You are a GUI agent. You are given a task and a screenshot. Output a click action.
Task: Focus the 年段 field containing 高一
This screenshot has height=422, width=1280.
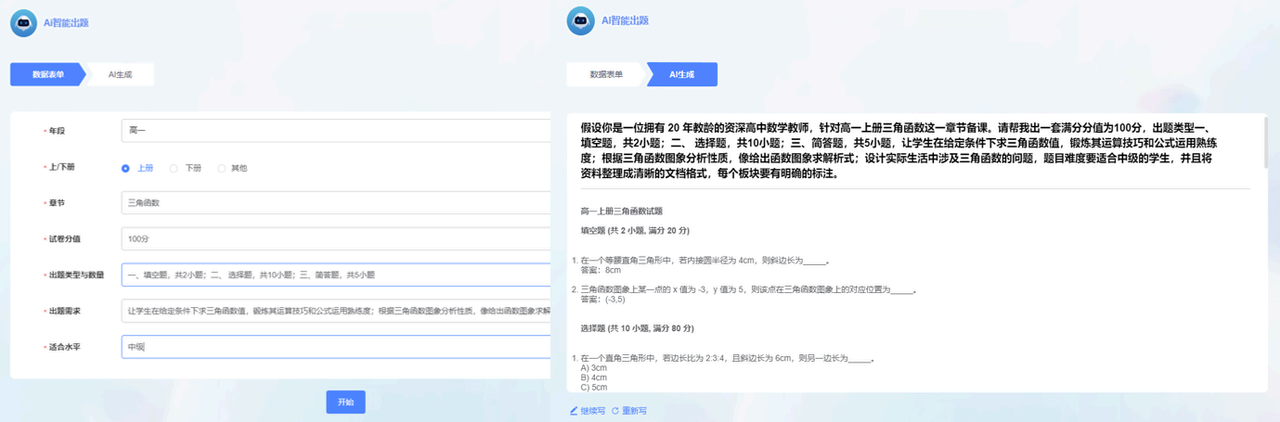[335, 131]
